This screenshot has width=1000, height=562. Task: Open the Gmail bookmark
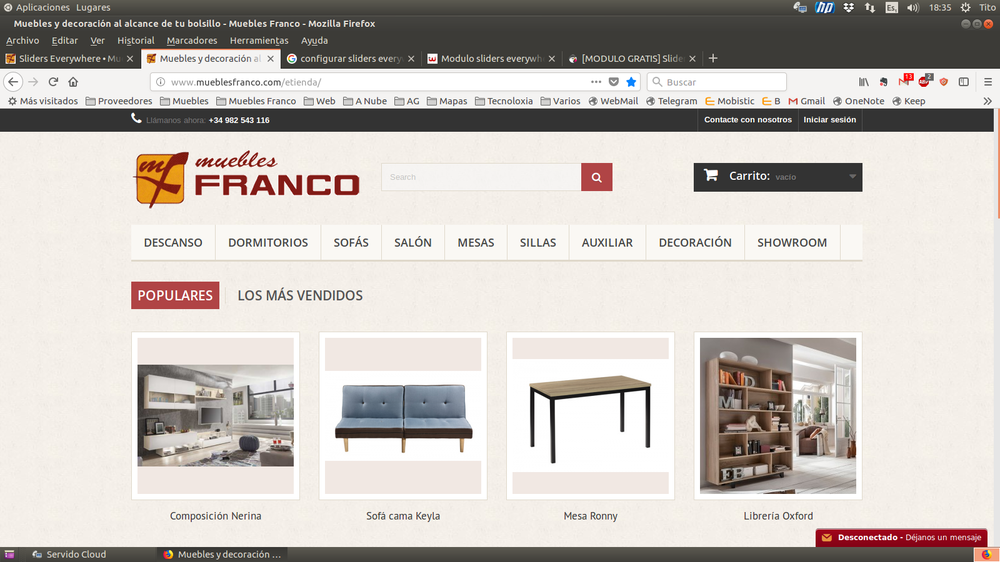click(x=806, y=101)
